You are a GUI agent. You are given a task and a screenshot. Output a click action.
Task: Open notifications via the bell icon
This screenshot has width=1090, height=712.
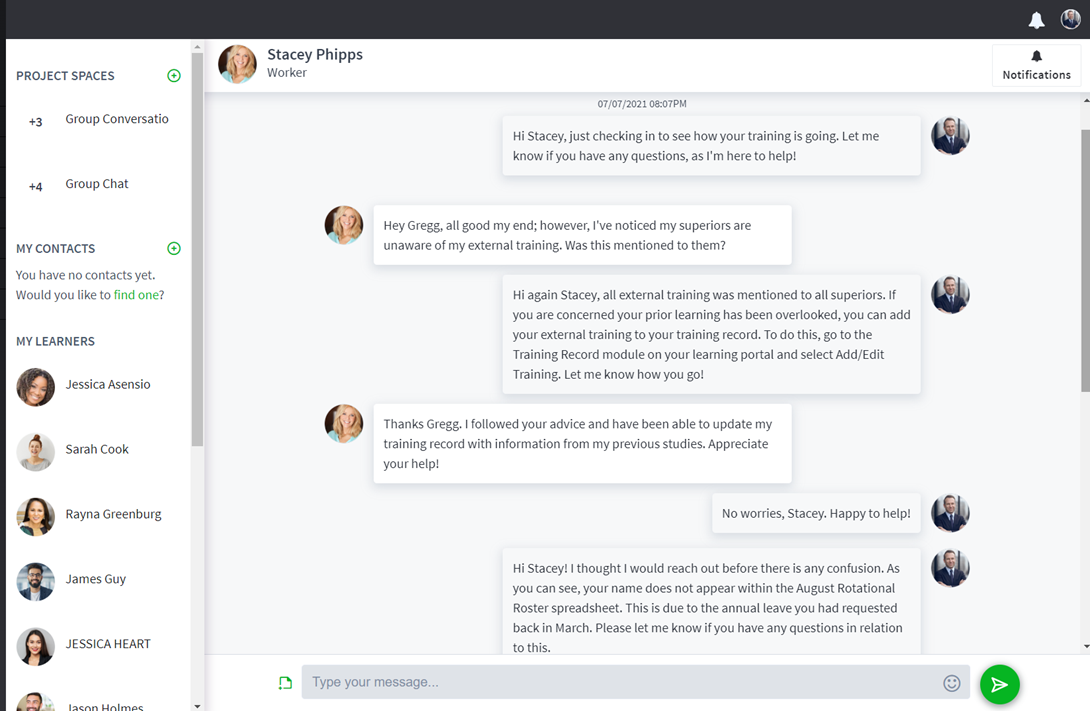[1036, 20]
